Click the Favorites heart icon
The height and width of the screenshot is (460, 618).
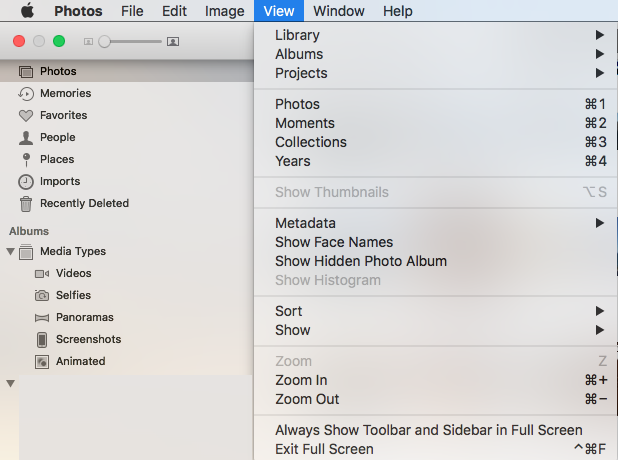point(26,115)
